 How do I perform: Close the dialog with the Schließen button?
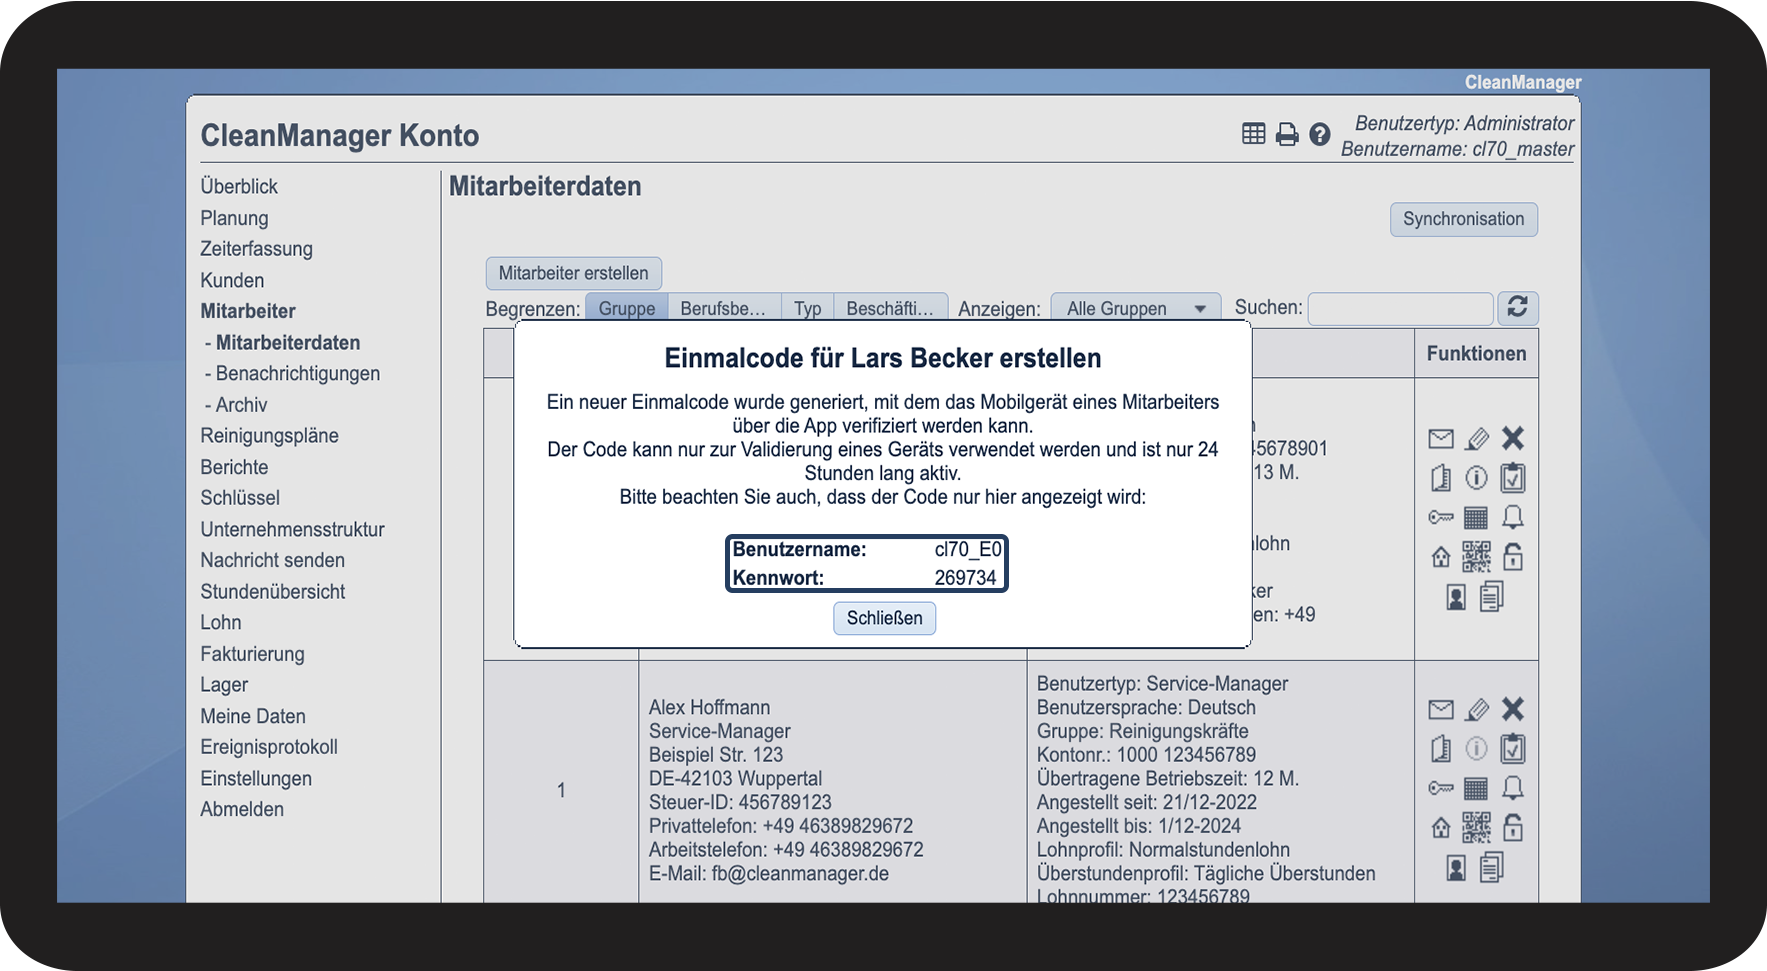885,618
